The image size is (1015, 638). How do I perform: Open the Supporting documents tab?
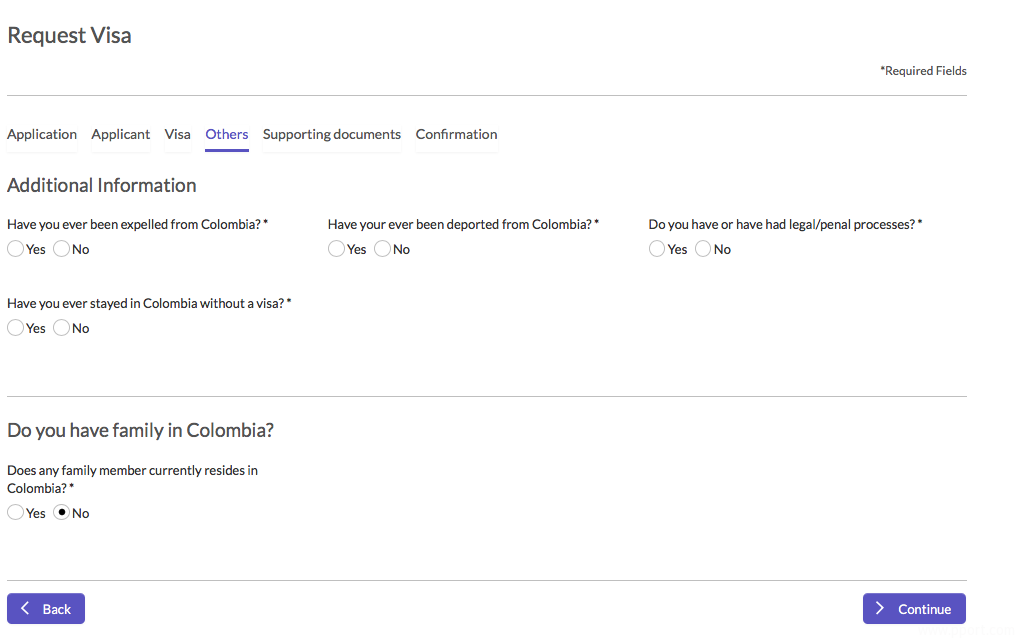pyautogui.click(x=332, y=135)
